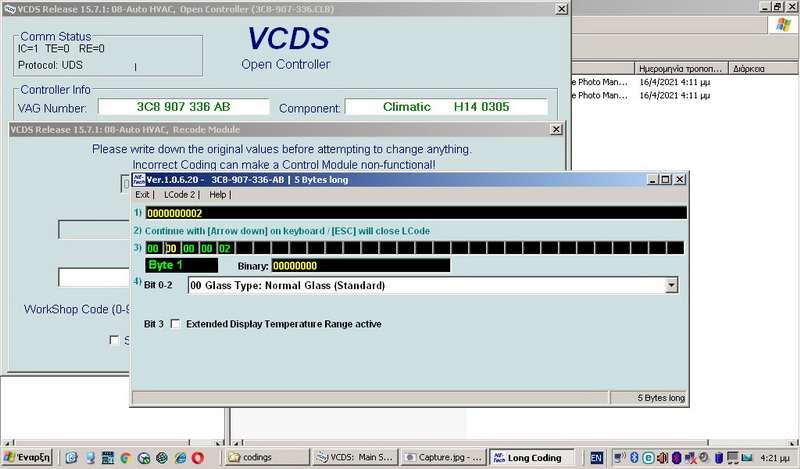Viewport: 800px width, 469px height.
Task: Click the Διάρκεια column header
Action: pos(764,68)
